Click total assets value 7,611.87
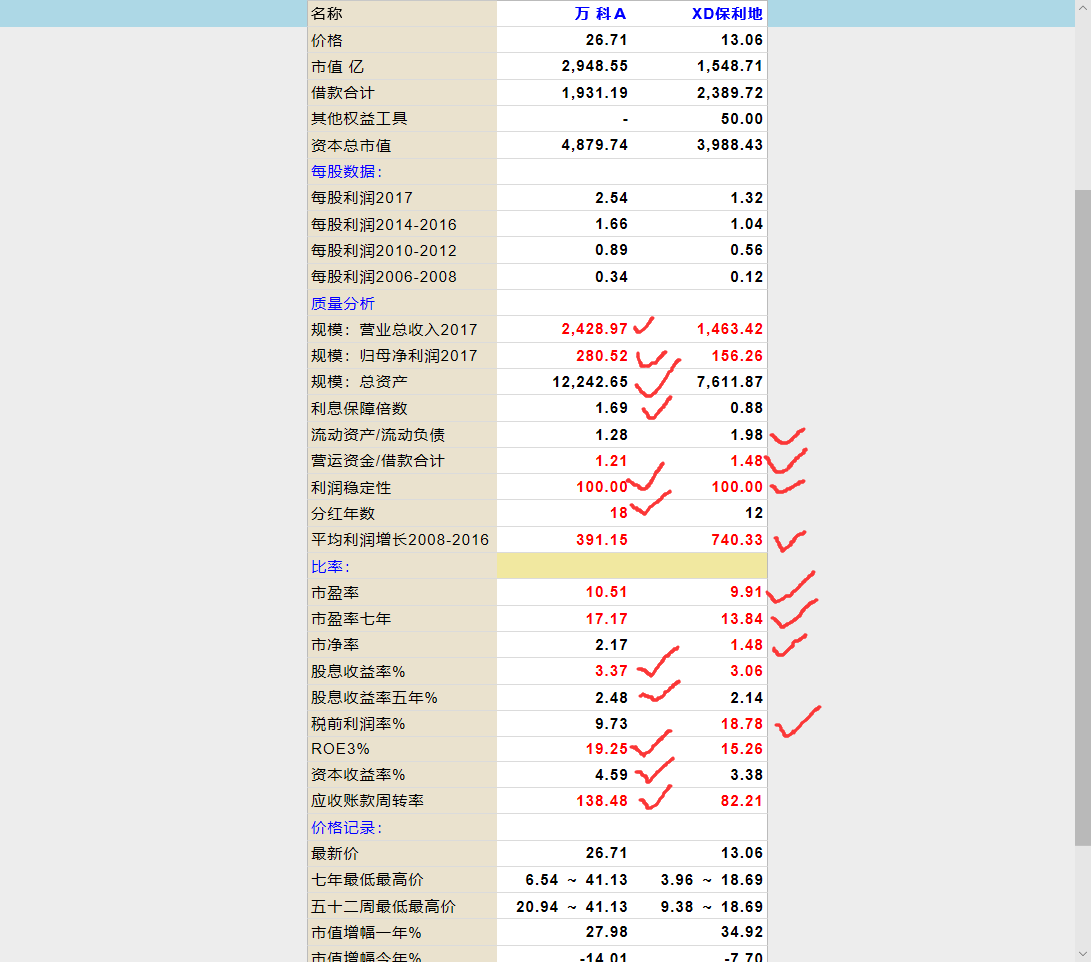 click(730, 382)
